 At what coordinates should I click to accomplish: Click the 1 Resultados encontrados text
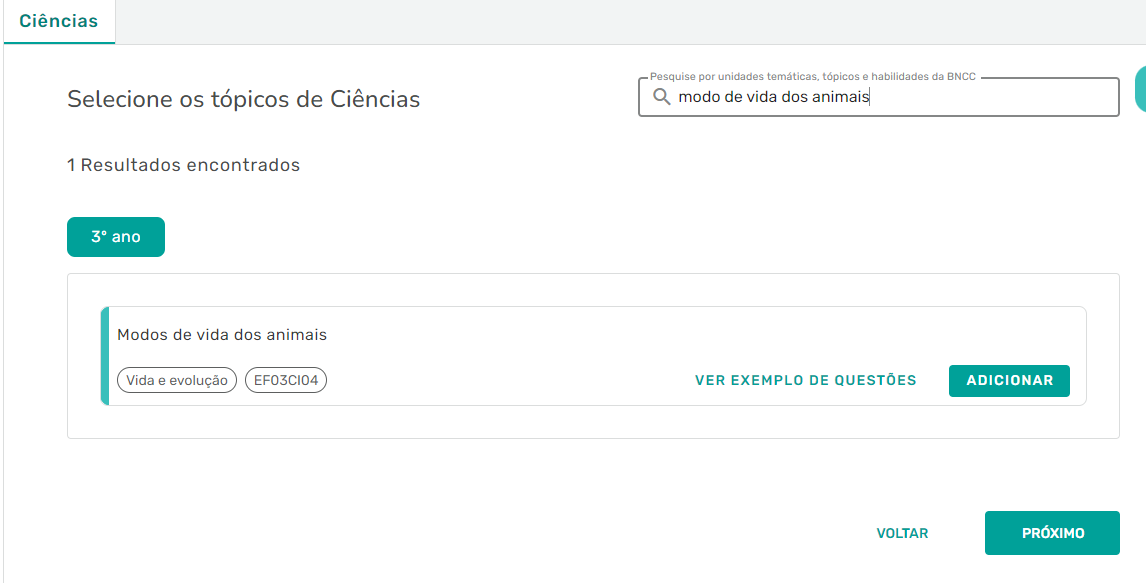[183, 165]
